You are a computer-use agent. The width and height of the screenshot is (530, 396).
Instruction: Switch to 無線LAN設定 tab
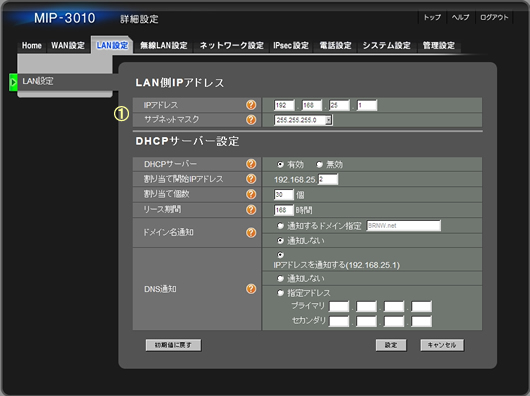[164, 45]
